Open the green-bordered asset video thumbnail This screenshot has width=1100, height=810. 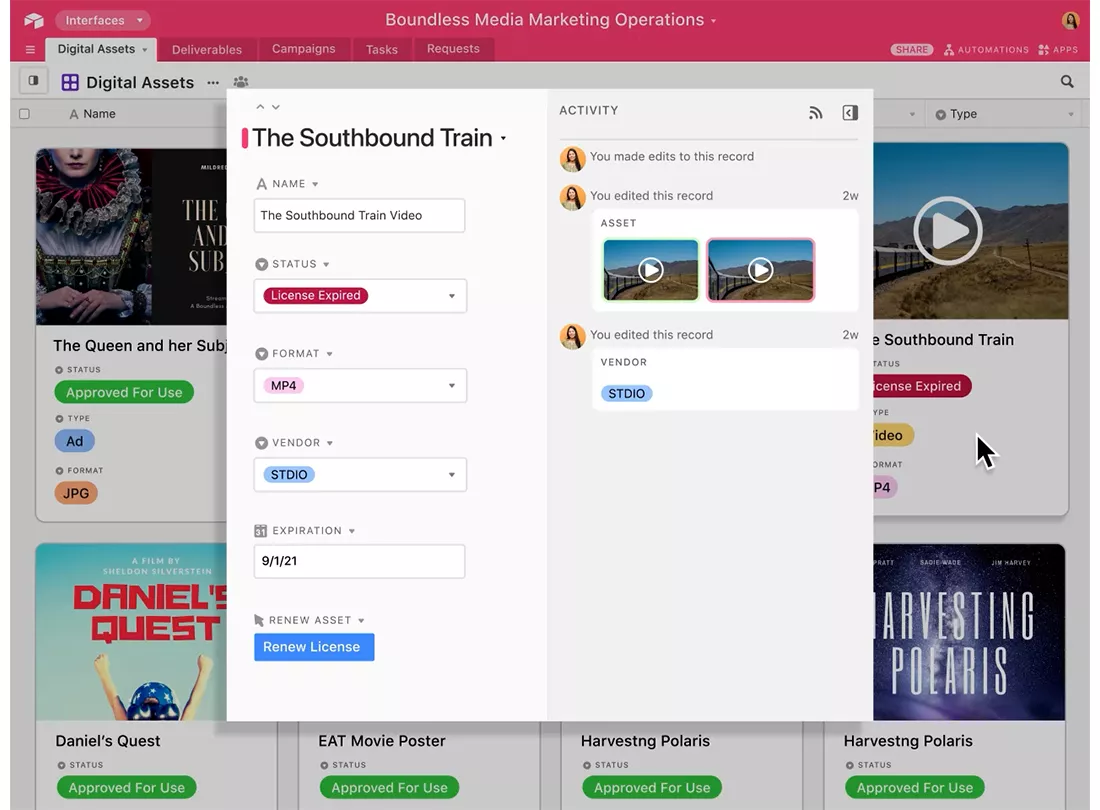[x=651, y=270]
